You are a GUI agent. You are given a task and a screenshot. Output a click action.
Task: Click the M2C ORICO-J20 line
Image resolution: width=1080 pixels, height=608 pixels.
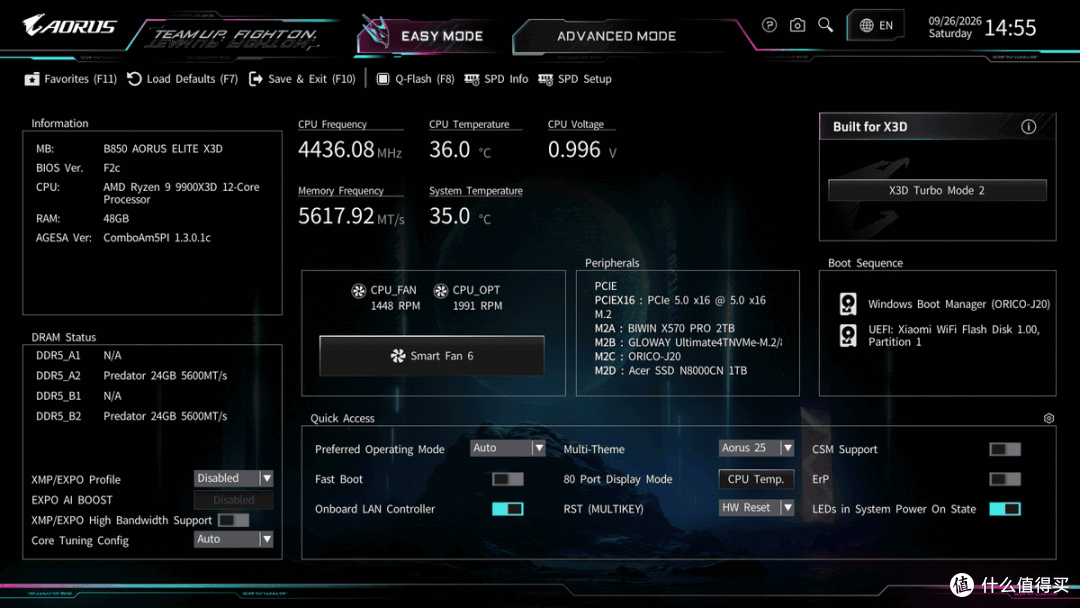click(x=638, y=357)
